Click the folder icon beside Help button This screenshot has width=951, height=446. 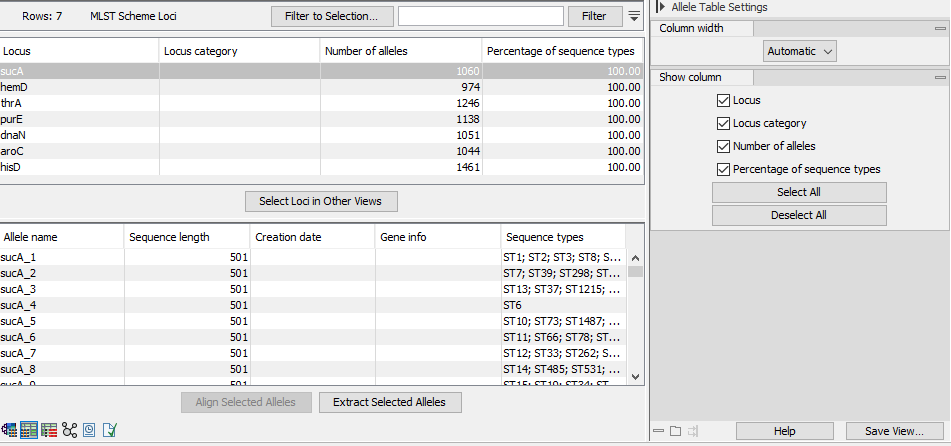click(675, 431)
